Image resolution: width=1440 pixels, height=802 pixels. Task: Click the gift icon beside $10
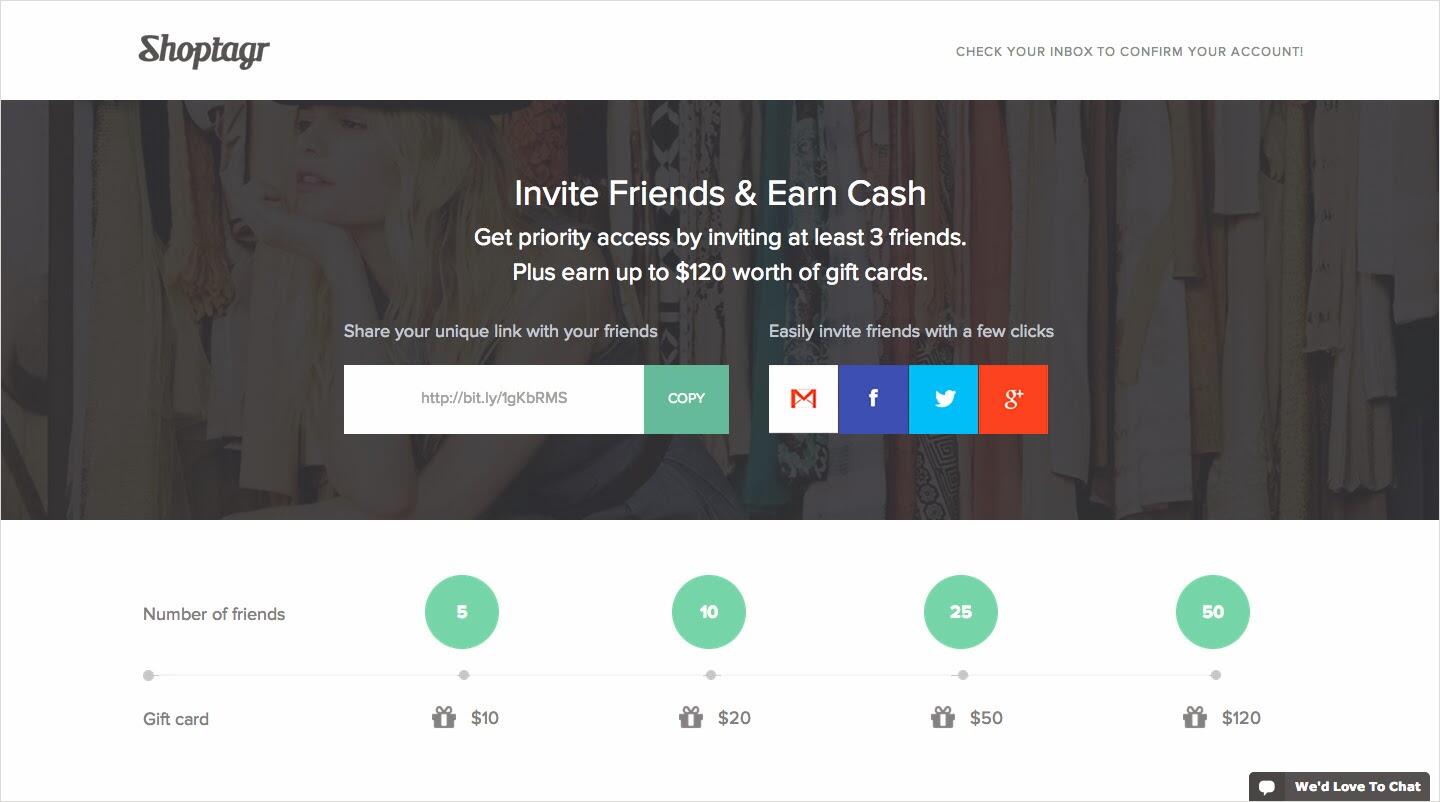point(444,717)
